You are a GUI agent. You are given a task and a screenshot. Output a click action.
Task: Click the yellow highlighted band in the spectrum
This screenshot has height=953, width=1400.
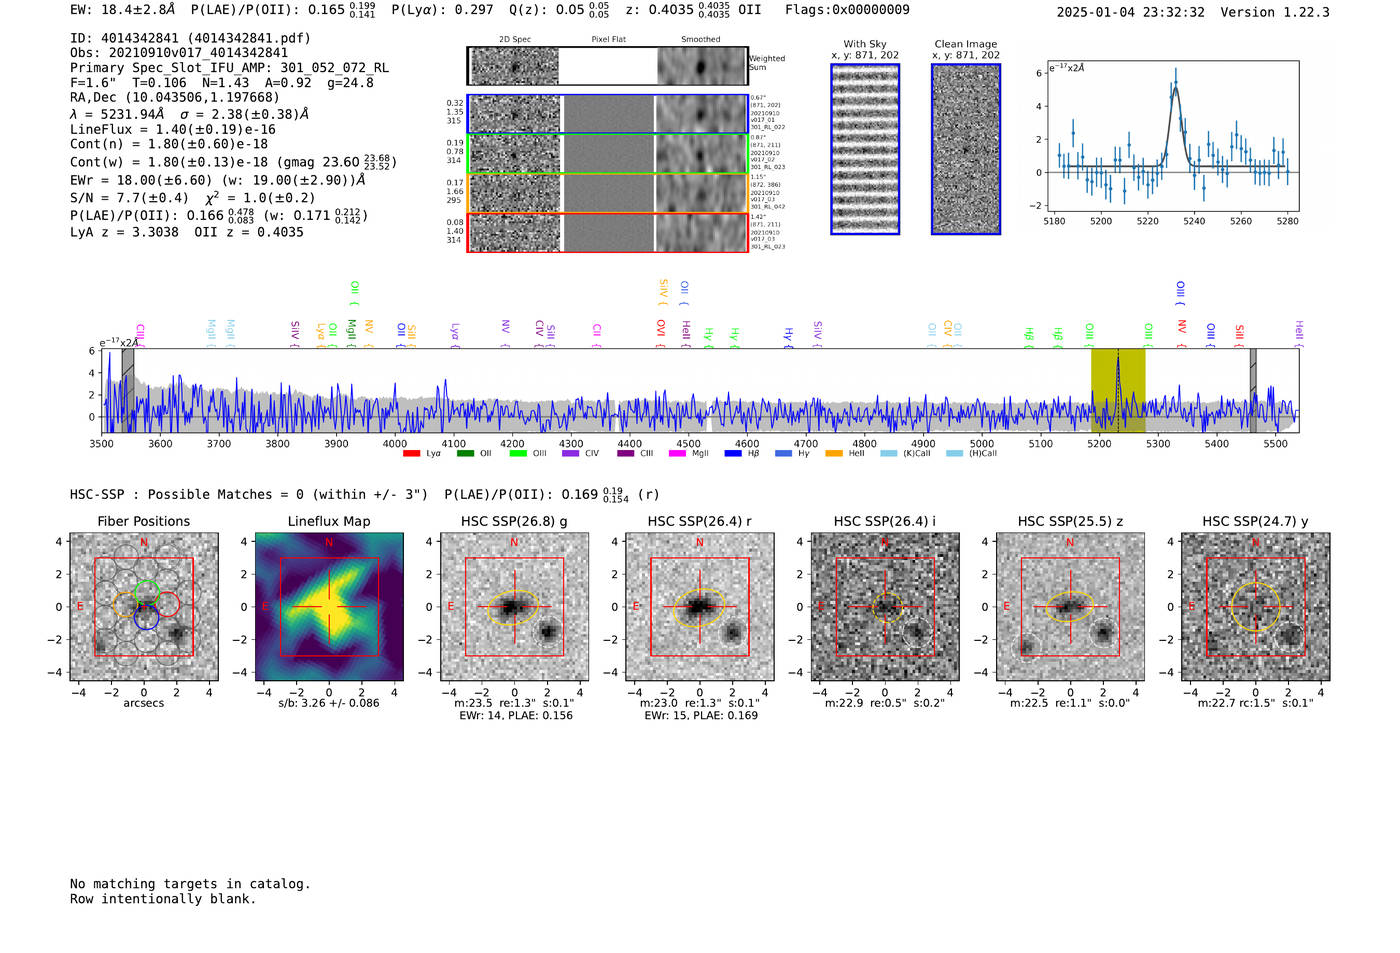pyautogui.click(x=1118, y=390)
